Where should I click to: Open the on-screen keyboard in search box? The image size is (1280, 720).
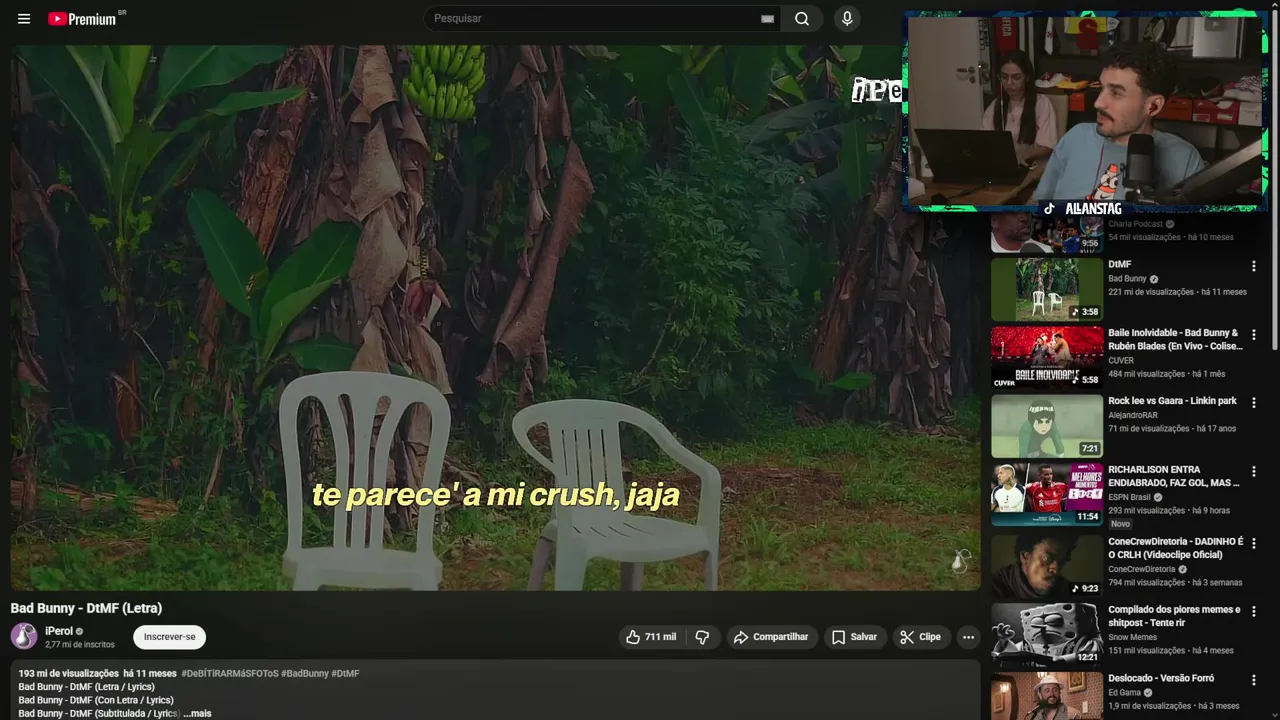(x=767, y=19)
